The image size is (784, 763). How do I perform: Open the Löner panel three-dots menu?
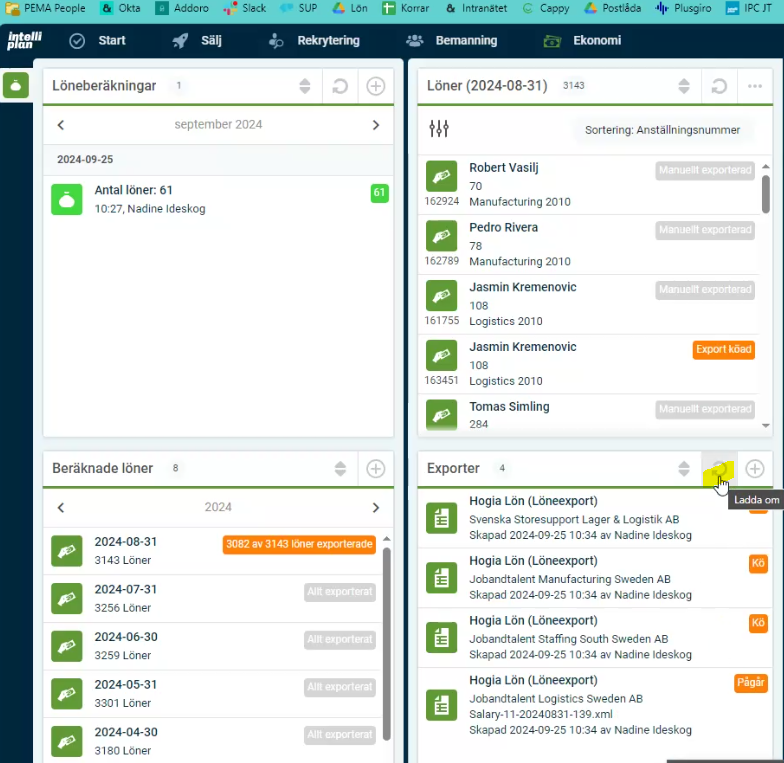(755, 86)
